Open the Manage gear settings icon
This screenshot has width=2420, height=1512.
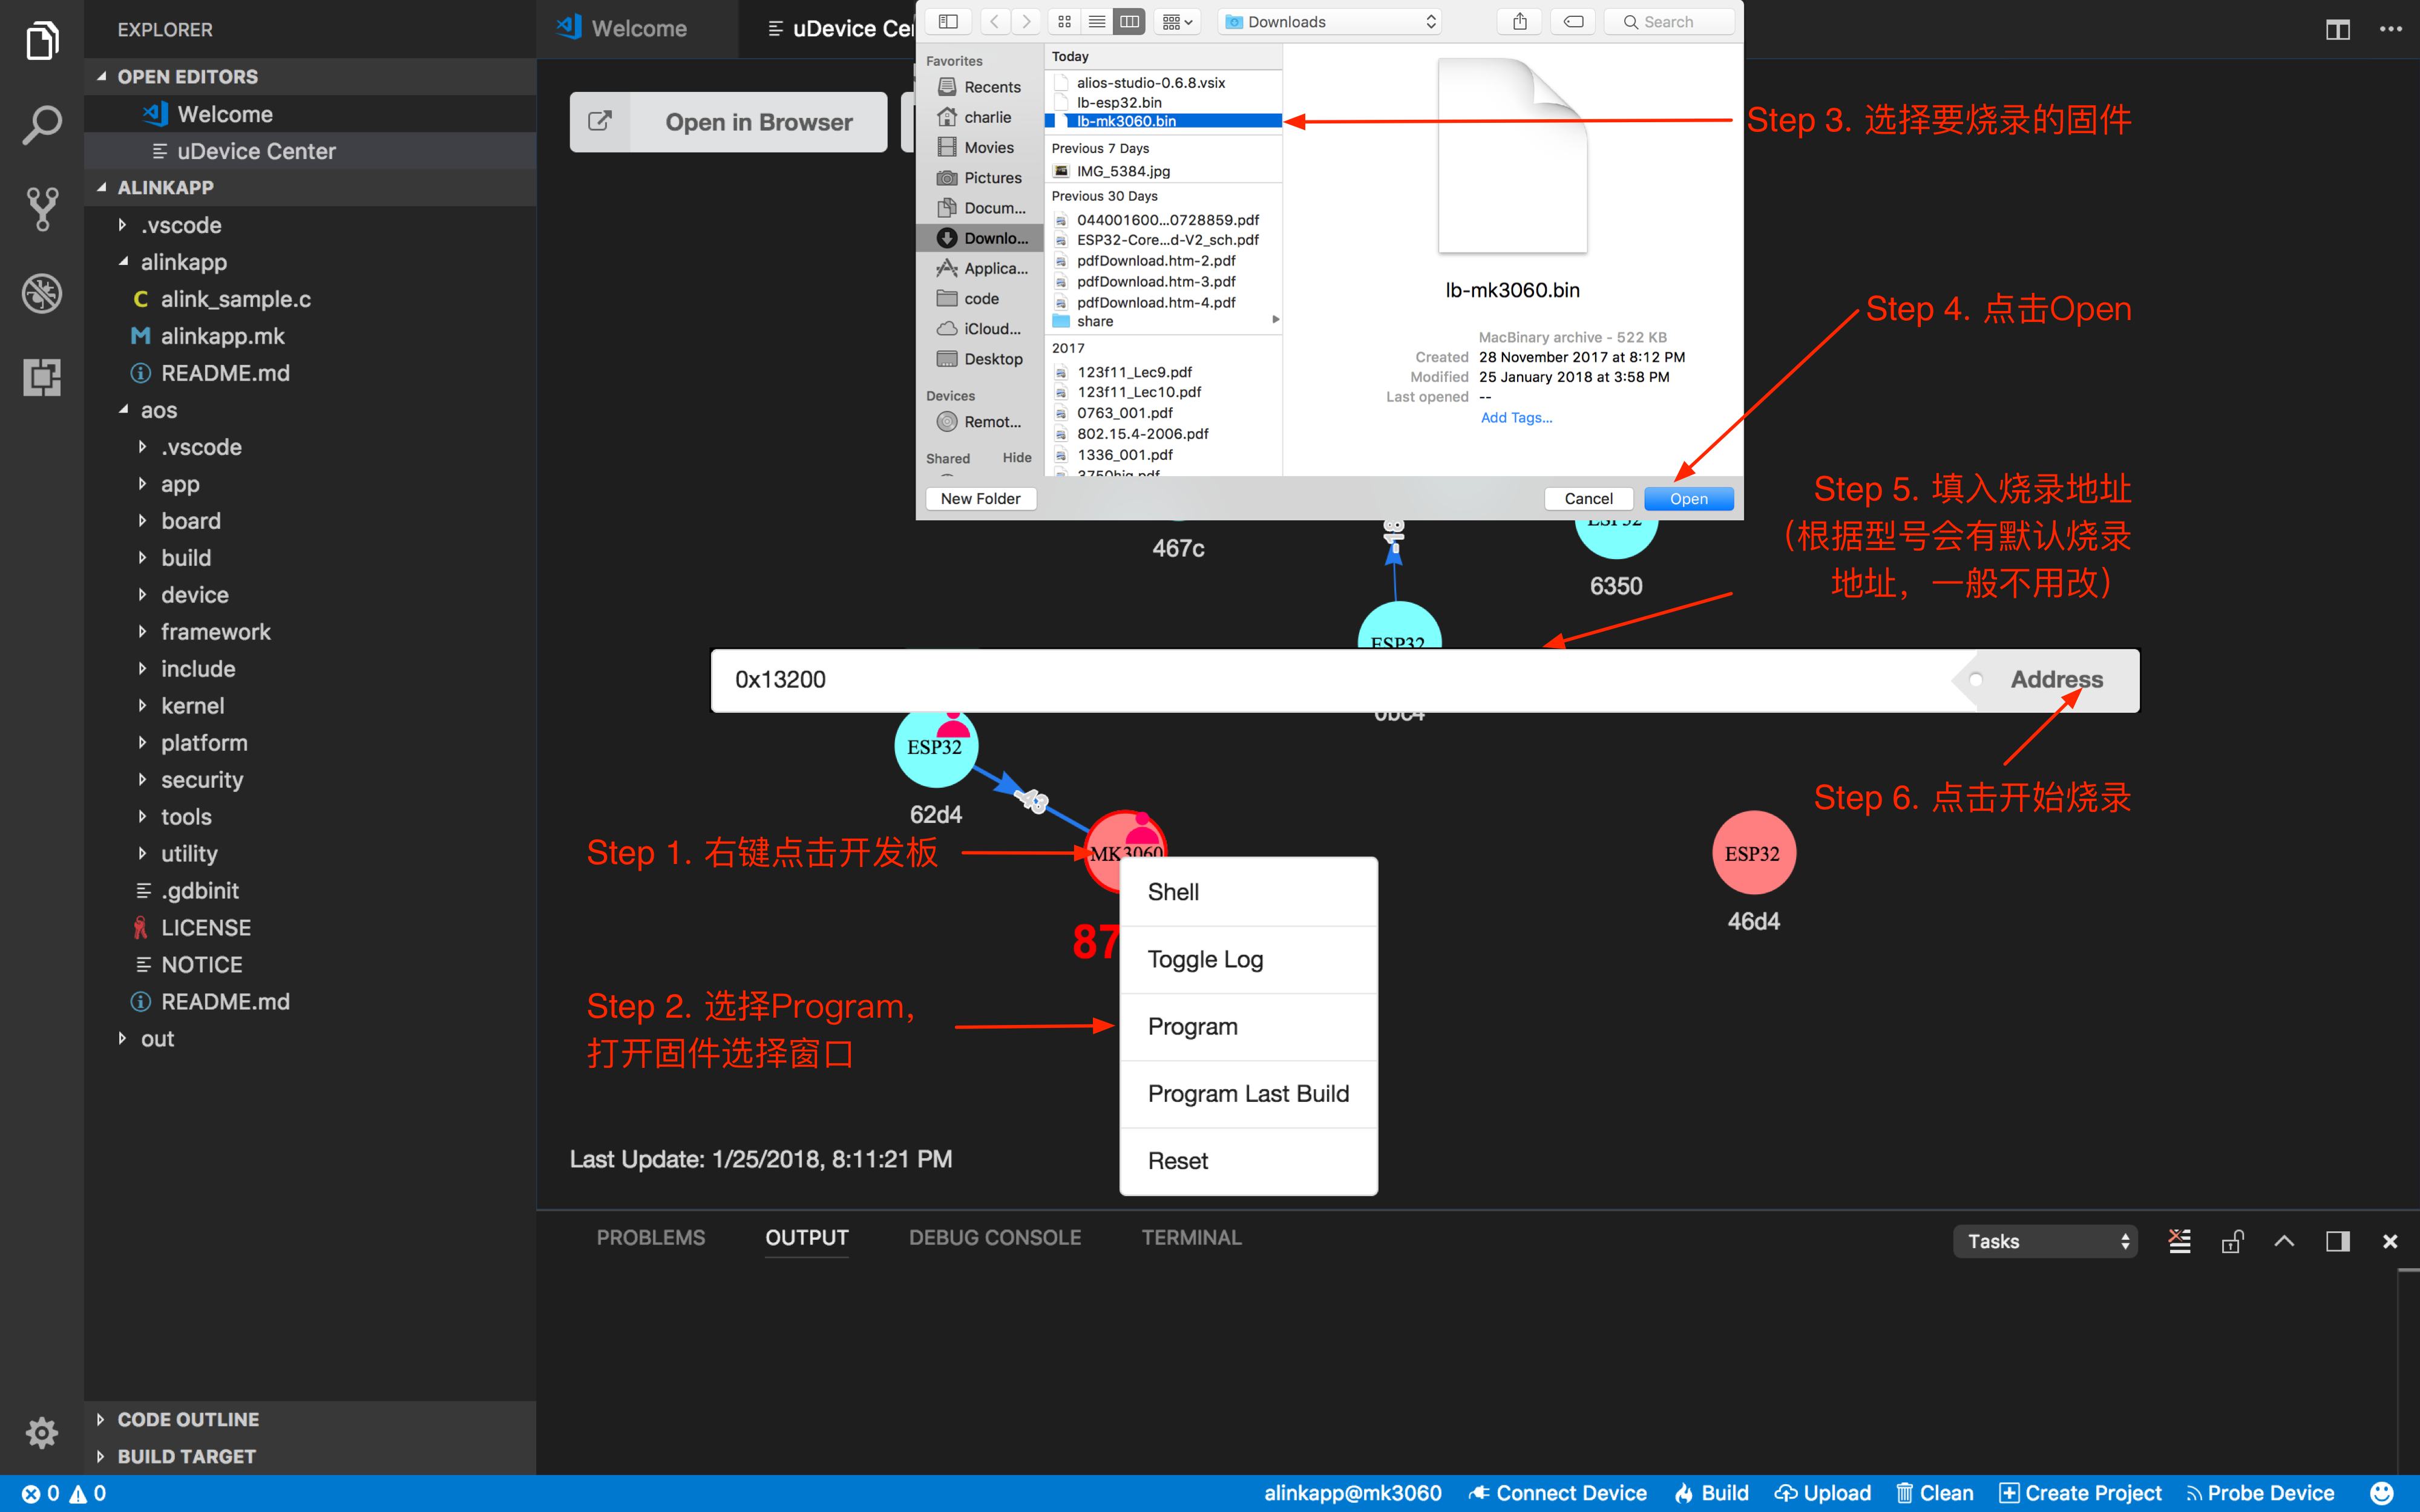41,1433
